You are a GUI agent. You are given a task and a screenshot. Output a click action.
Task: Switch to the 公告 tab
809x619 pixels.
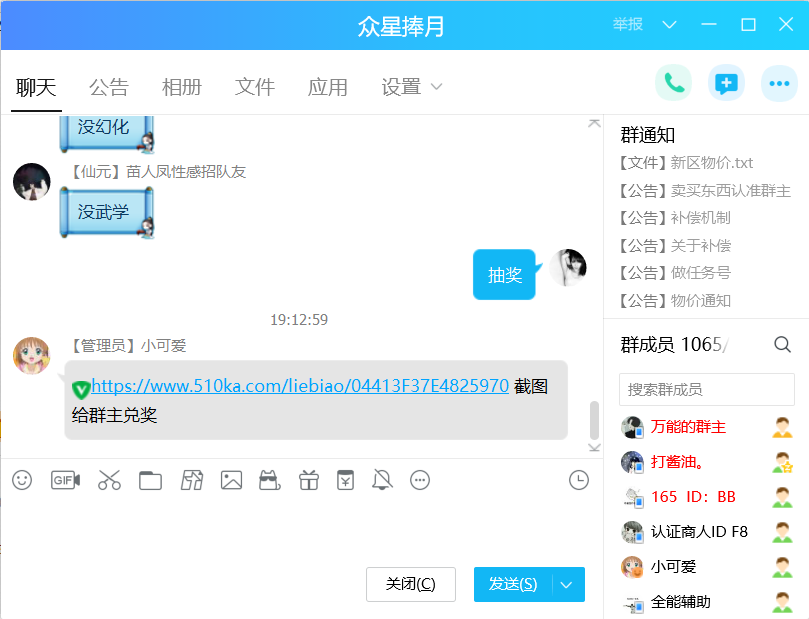coord(108,88)
